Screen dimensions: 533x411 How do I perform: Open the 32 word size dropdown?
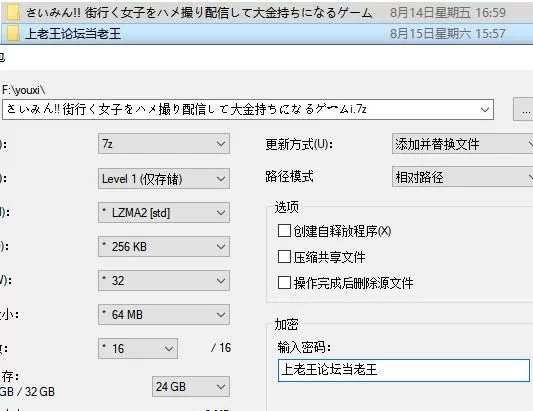pos(164,280)
